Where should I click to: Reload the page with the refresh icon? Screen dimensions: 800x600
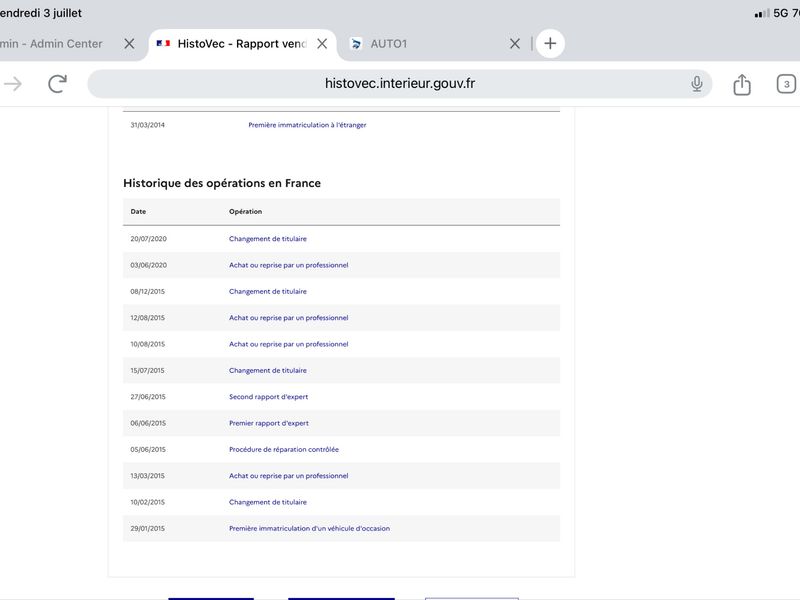coord(58,84)
